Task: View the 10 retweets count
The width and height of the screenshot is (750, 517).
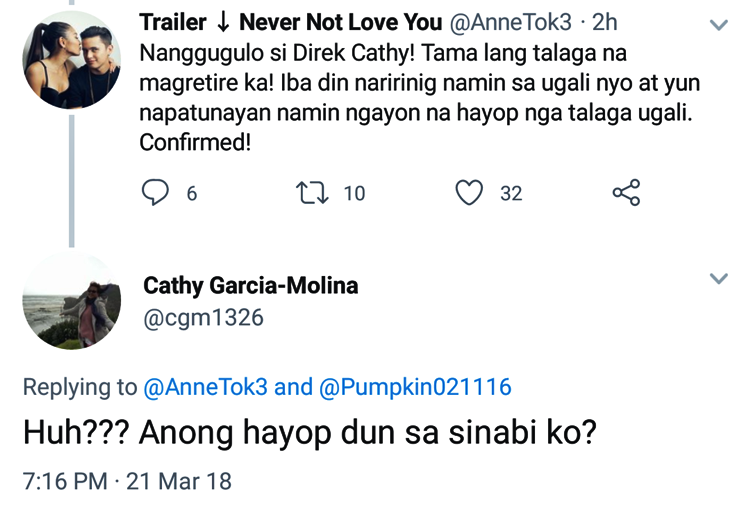Action: (x=354, y=193)
